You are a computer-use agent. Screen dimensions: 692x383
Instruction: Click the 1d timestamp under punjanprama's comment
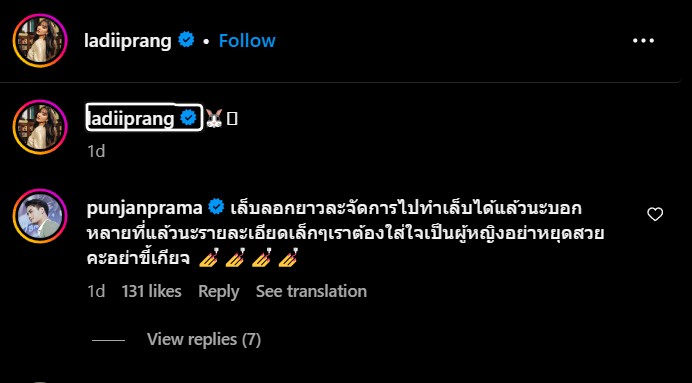96,291
